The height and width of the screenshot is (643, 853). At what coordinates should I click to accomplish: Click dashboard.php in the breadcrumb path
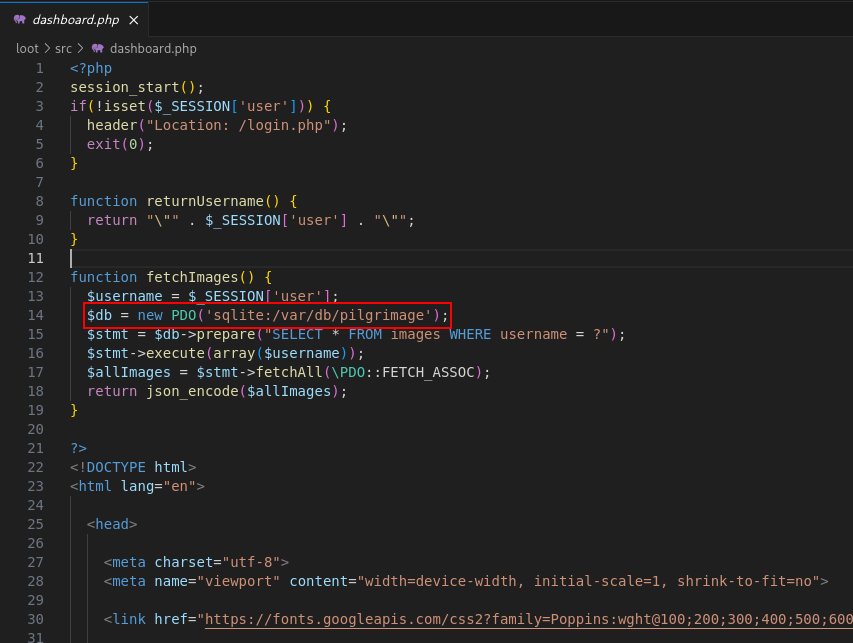(x=153, y=48)
